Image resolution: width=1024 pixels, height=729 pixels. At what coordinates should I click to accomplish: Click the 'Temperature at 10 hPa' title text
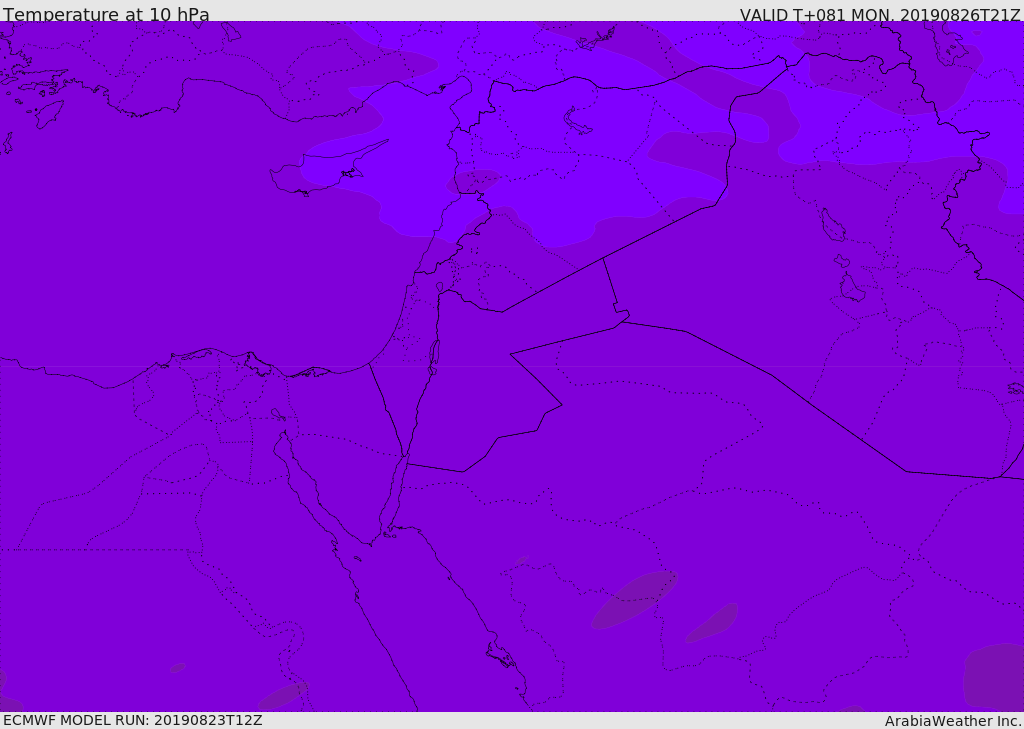pyautogui.click(x=106, y=14)
